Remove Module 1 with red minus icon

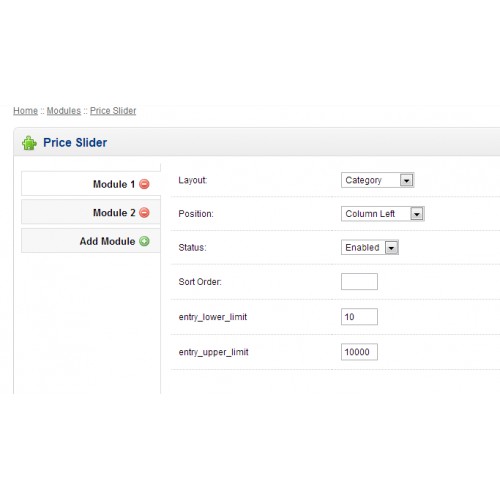[x=144, y=184]
